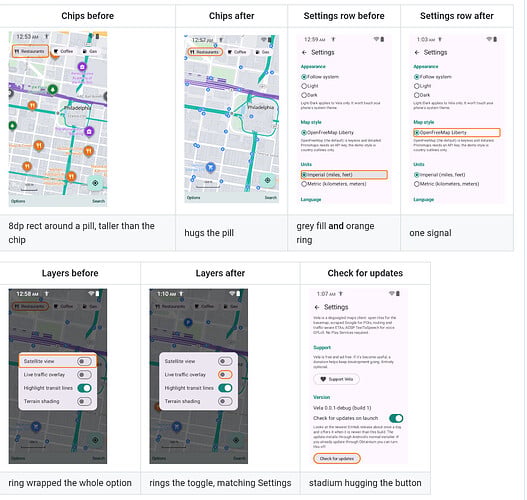Open the Layers after screenshot
Viewport: 527px width, 500px height.
point(199,376)
